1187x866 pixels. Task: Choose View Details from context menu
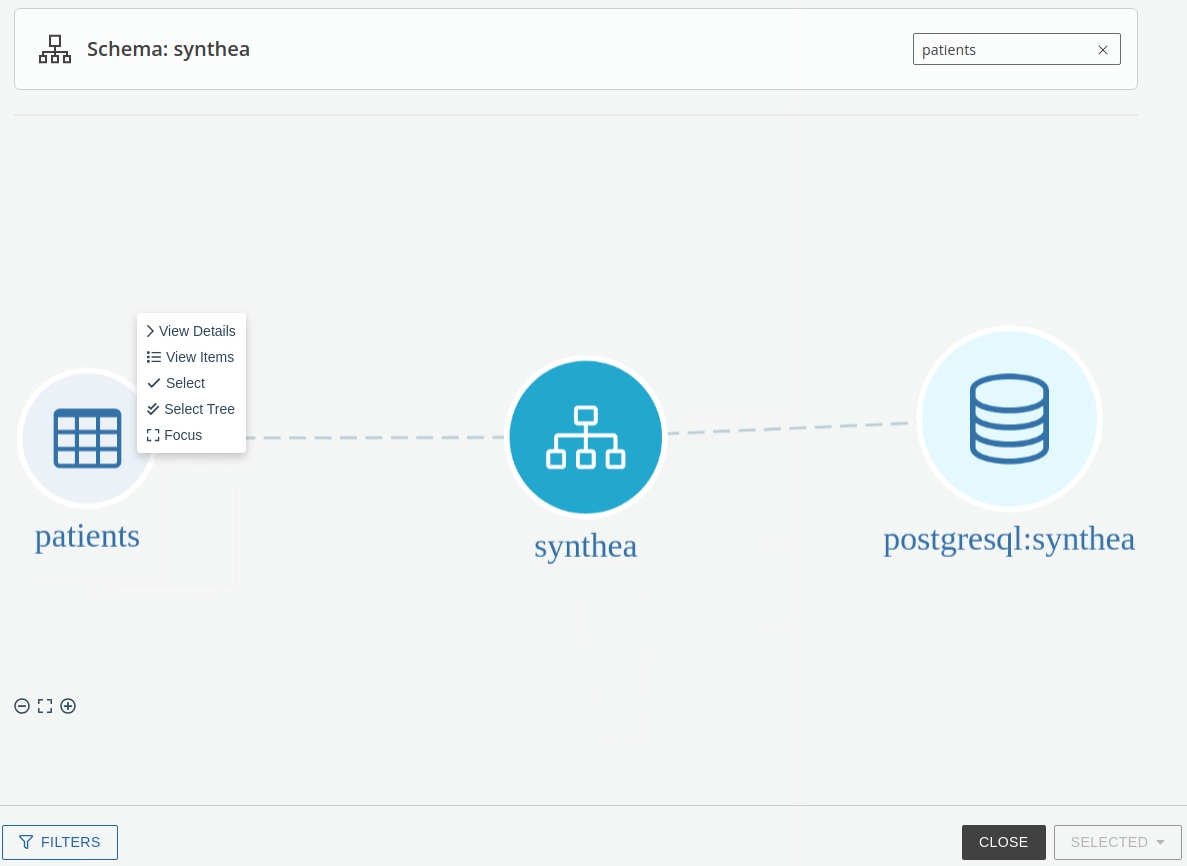(191, 331)
